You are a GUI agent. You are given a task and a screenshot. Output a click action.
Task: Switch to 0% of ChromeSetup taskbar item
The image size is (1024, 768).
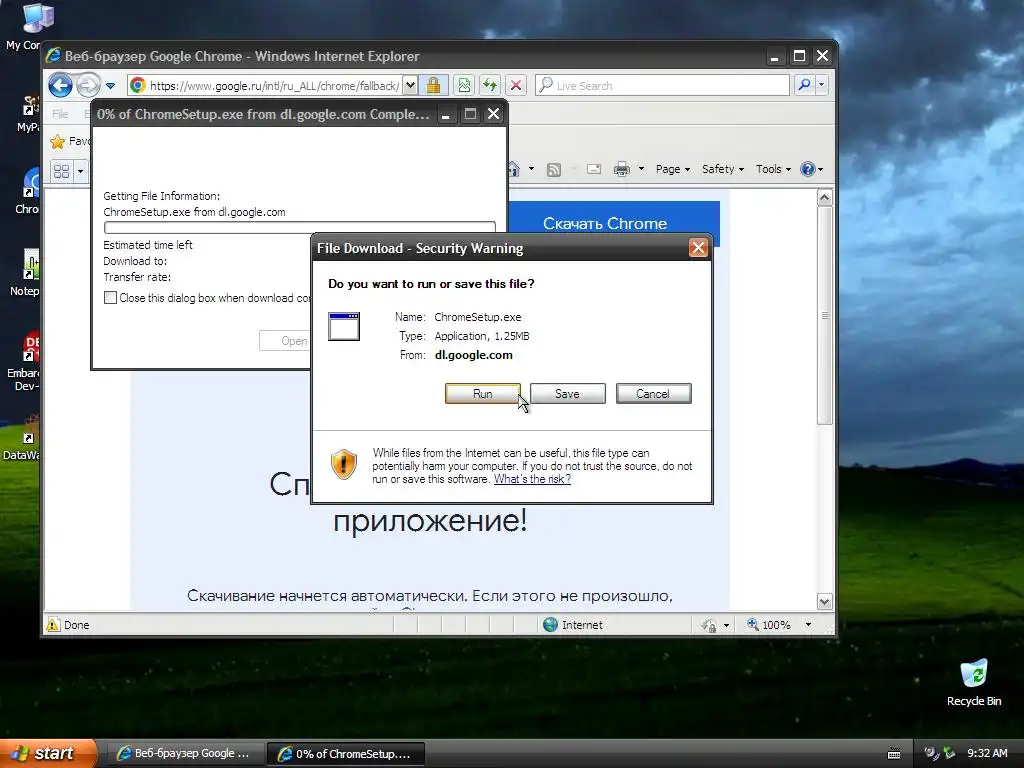346,753
